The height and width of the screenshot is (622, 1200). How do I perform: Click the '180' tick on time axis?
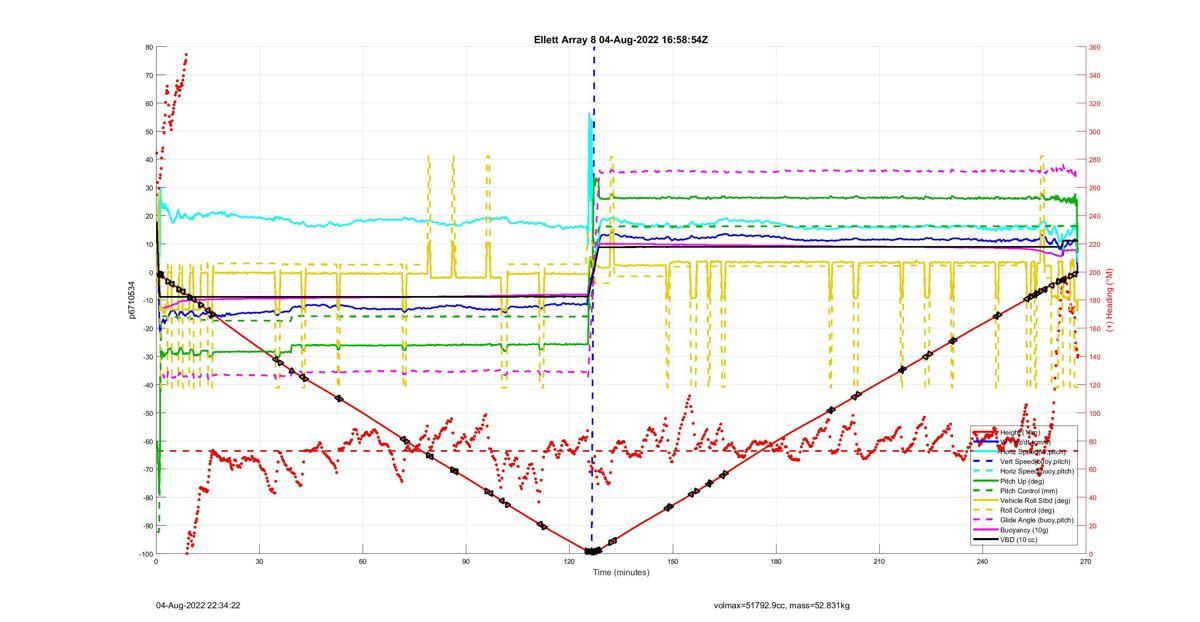click(776, 562)
